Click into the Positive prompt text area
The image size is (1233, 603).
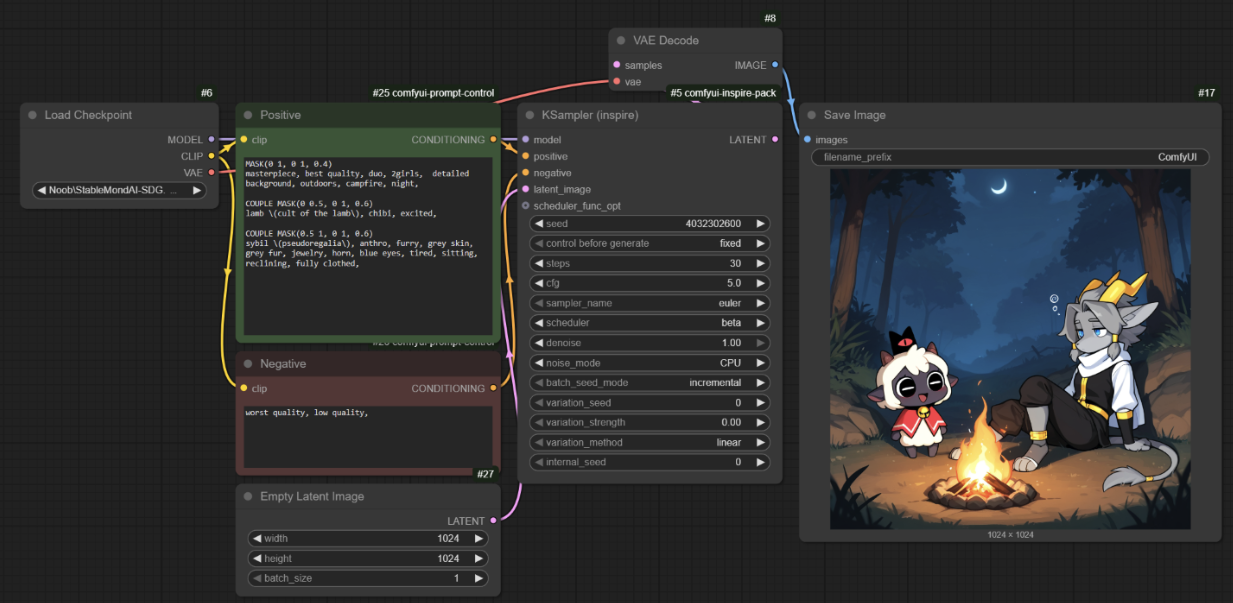click(x=368, y=245)
